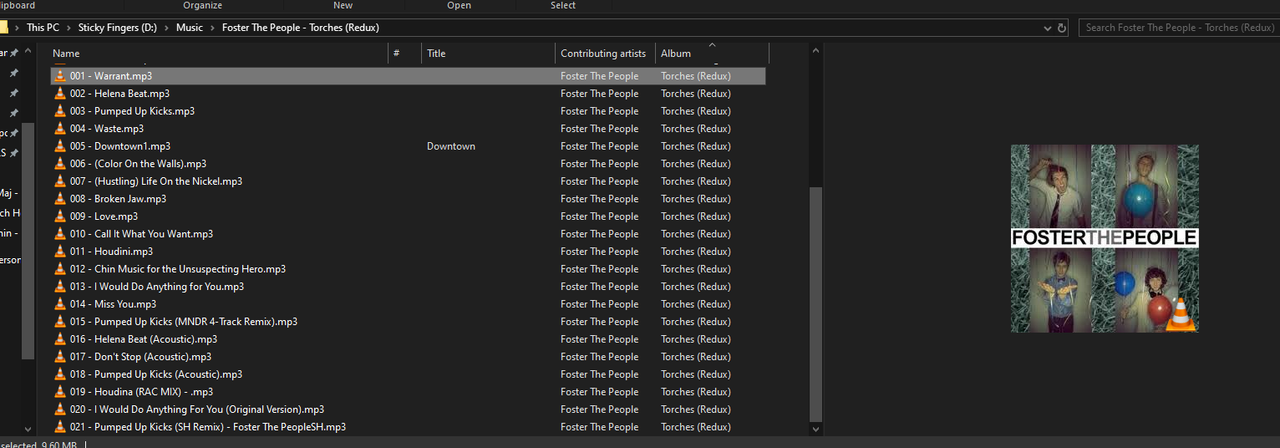Viewport: 1280px width, 448px height.
Task: Select file name 019 - Houdina (RAC MIX) - .mp3
Action: (141, 391)
